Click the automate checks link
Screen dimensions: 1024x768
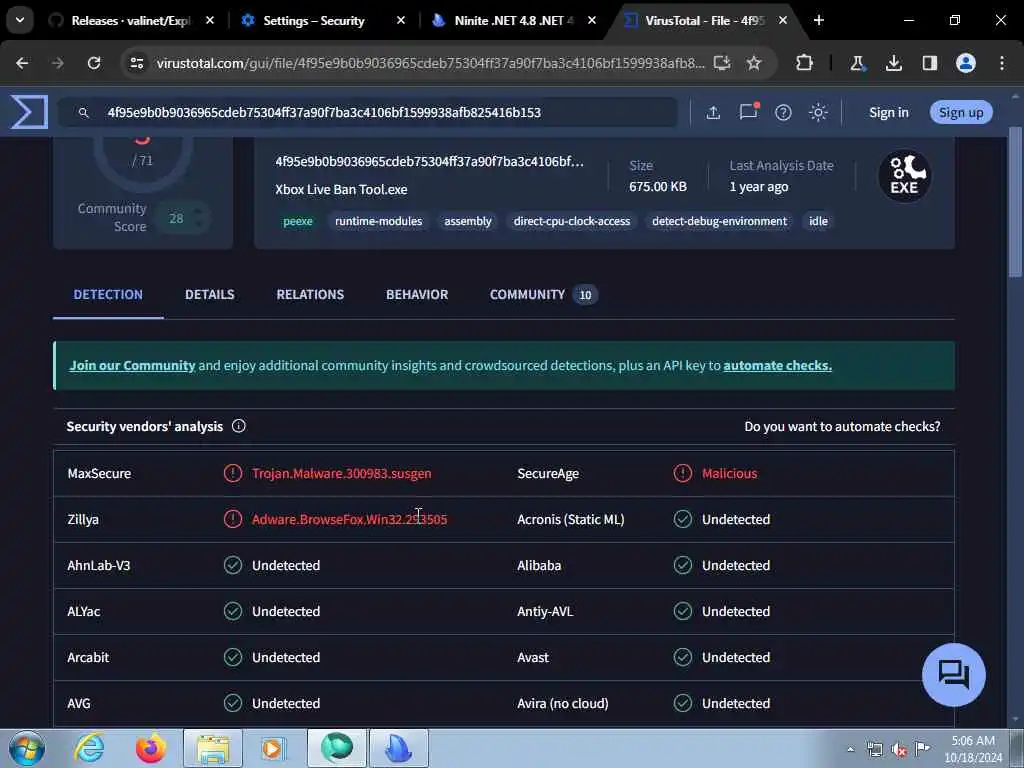(777, 366)
